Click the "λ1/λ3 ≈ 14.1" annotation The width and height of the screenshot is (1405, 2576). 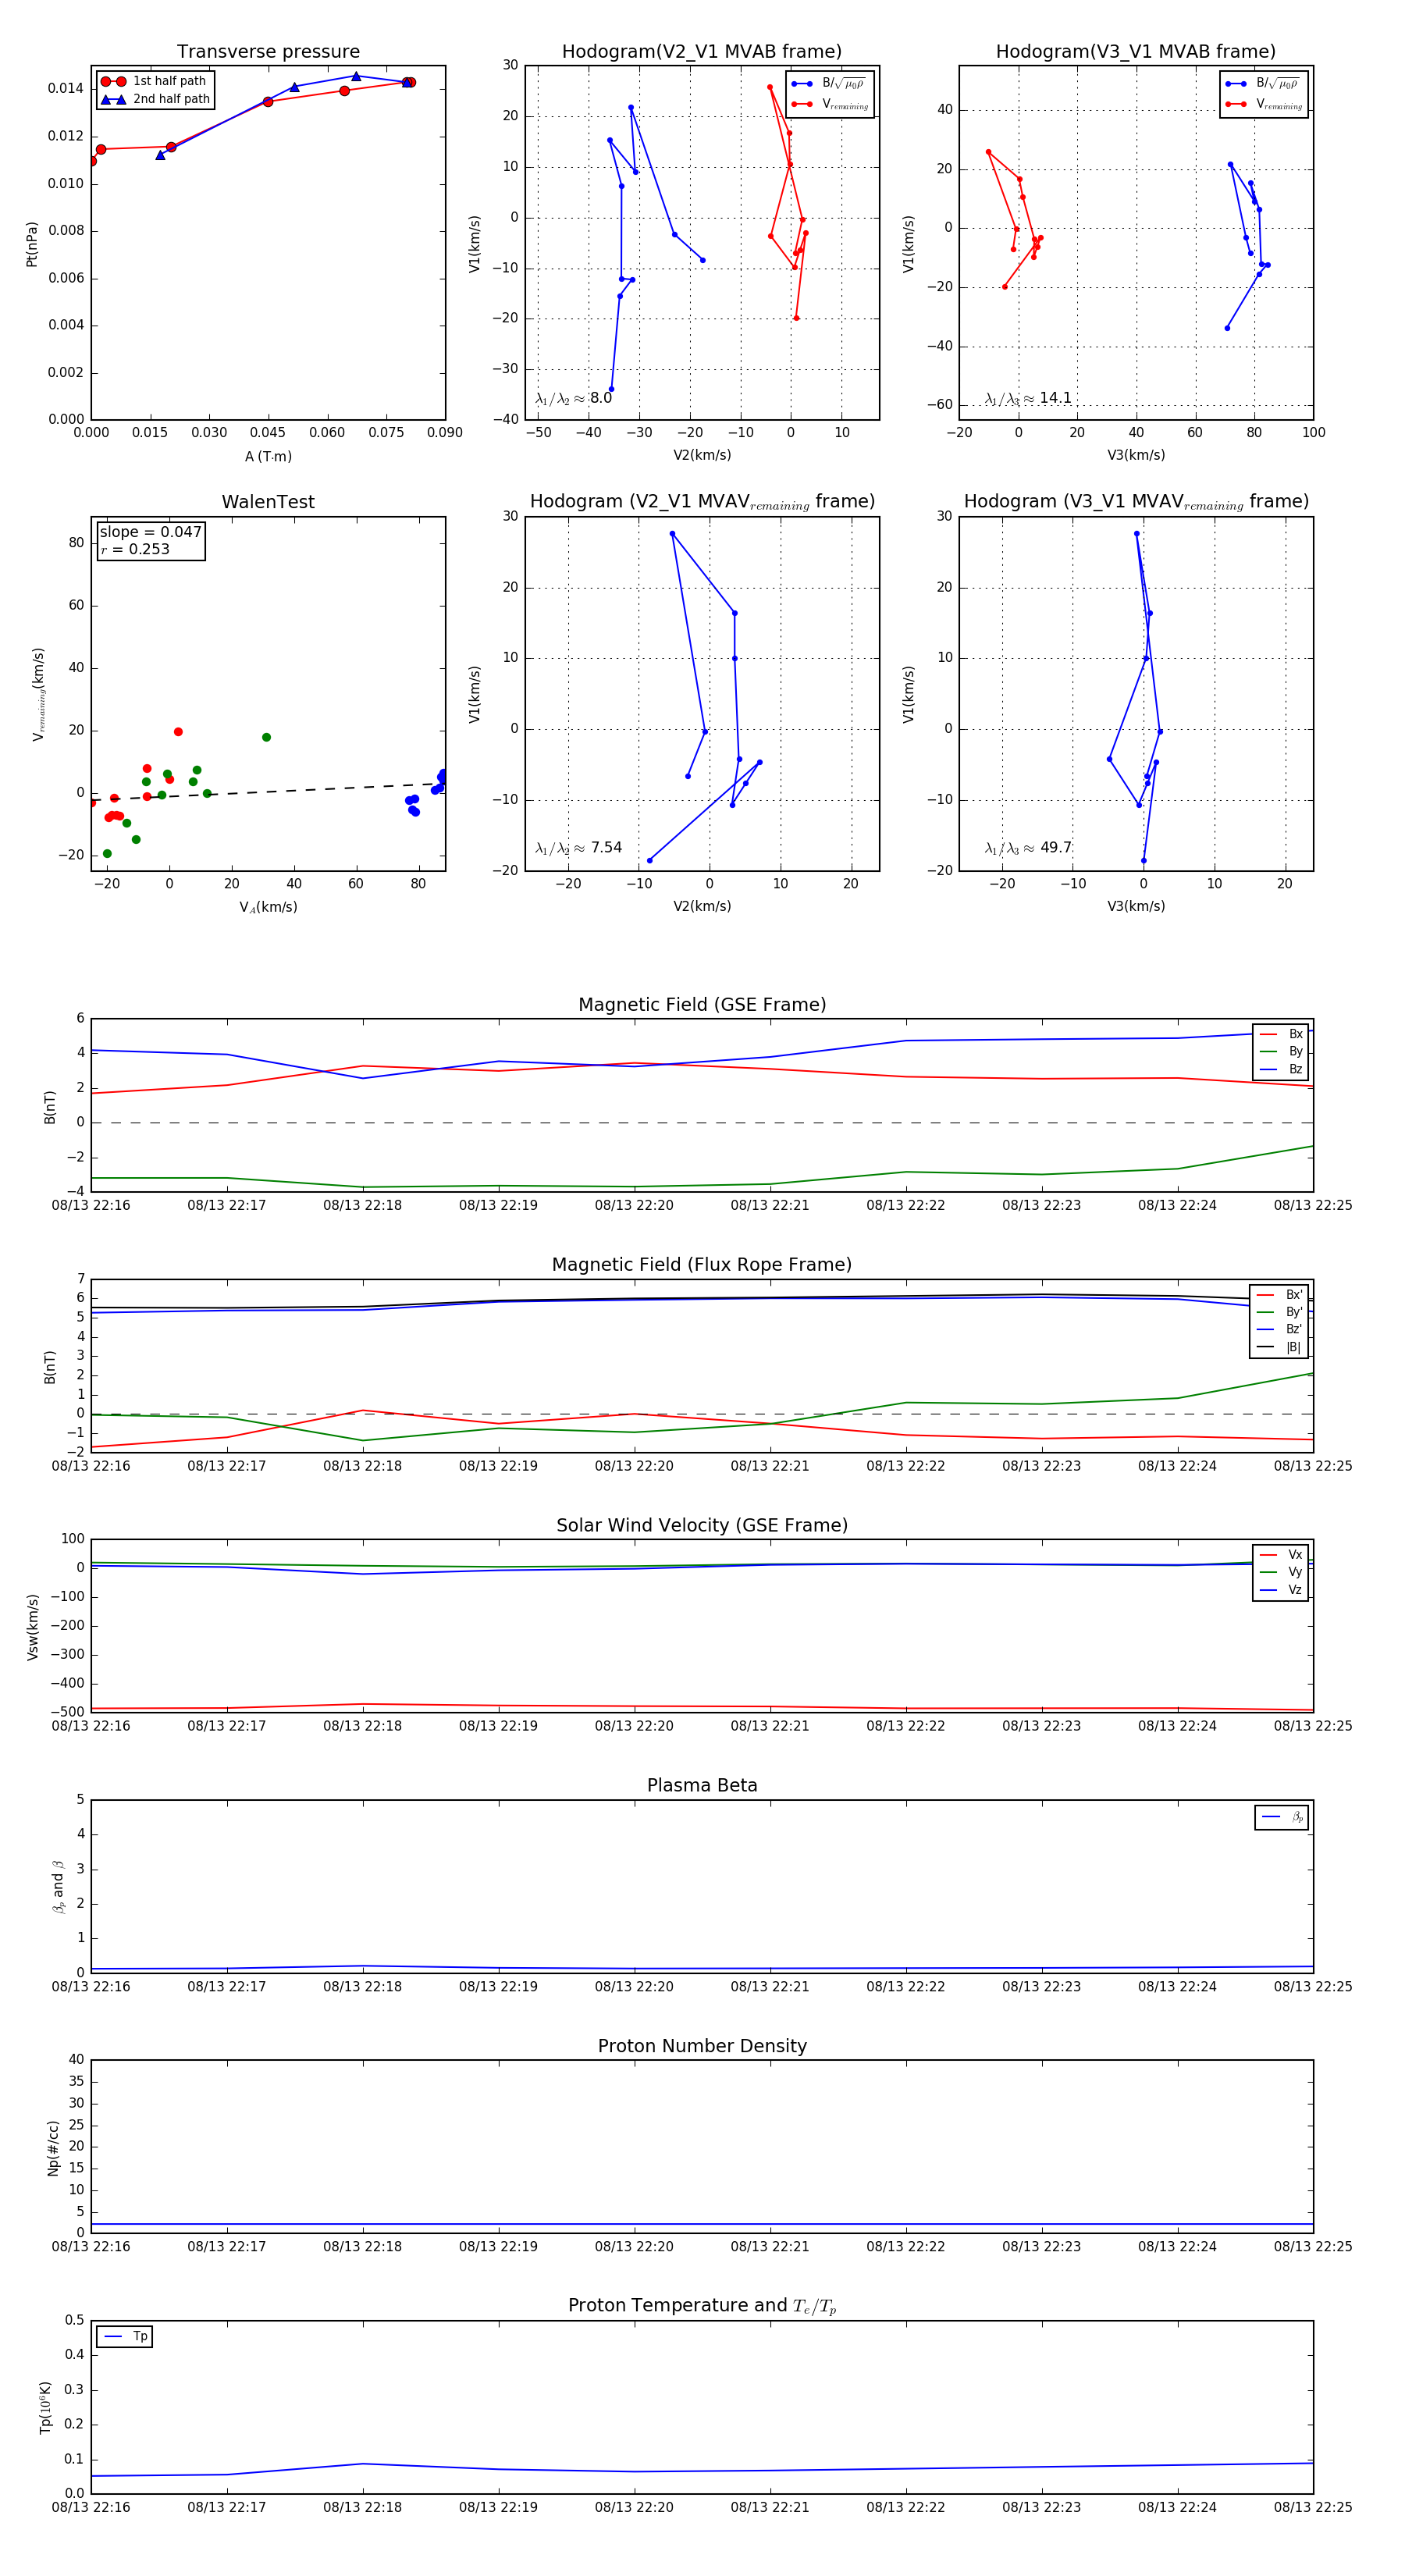point(1028,398)
